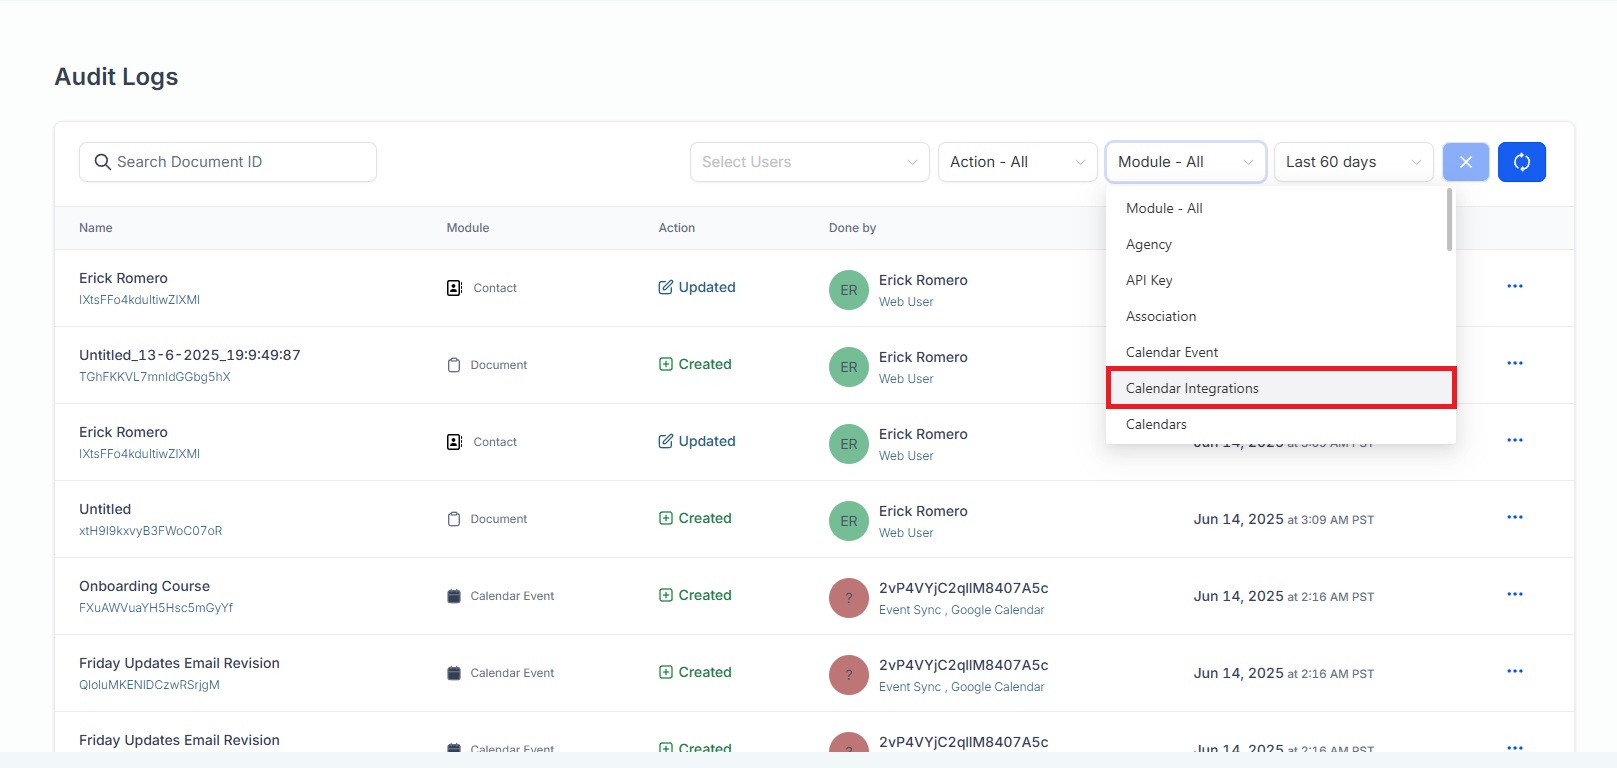Click the Updated edit icon in first row

(x=666, y=287)
